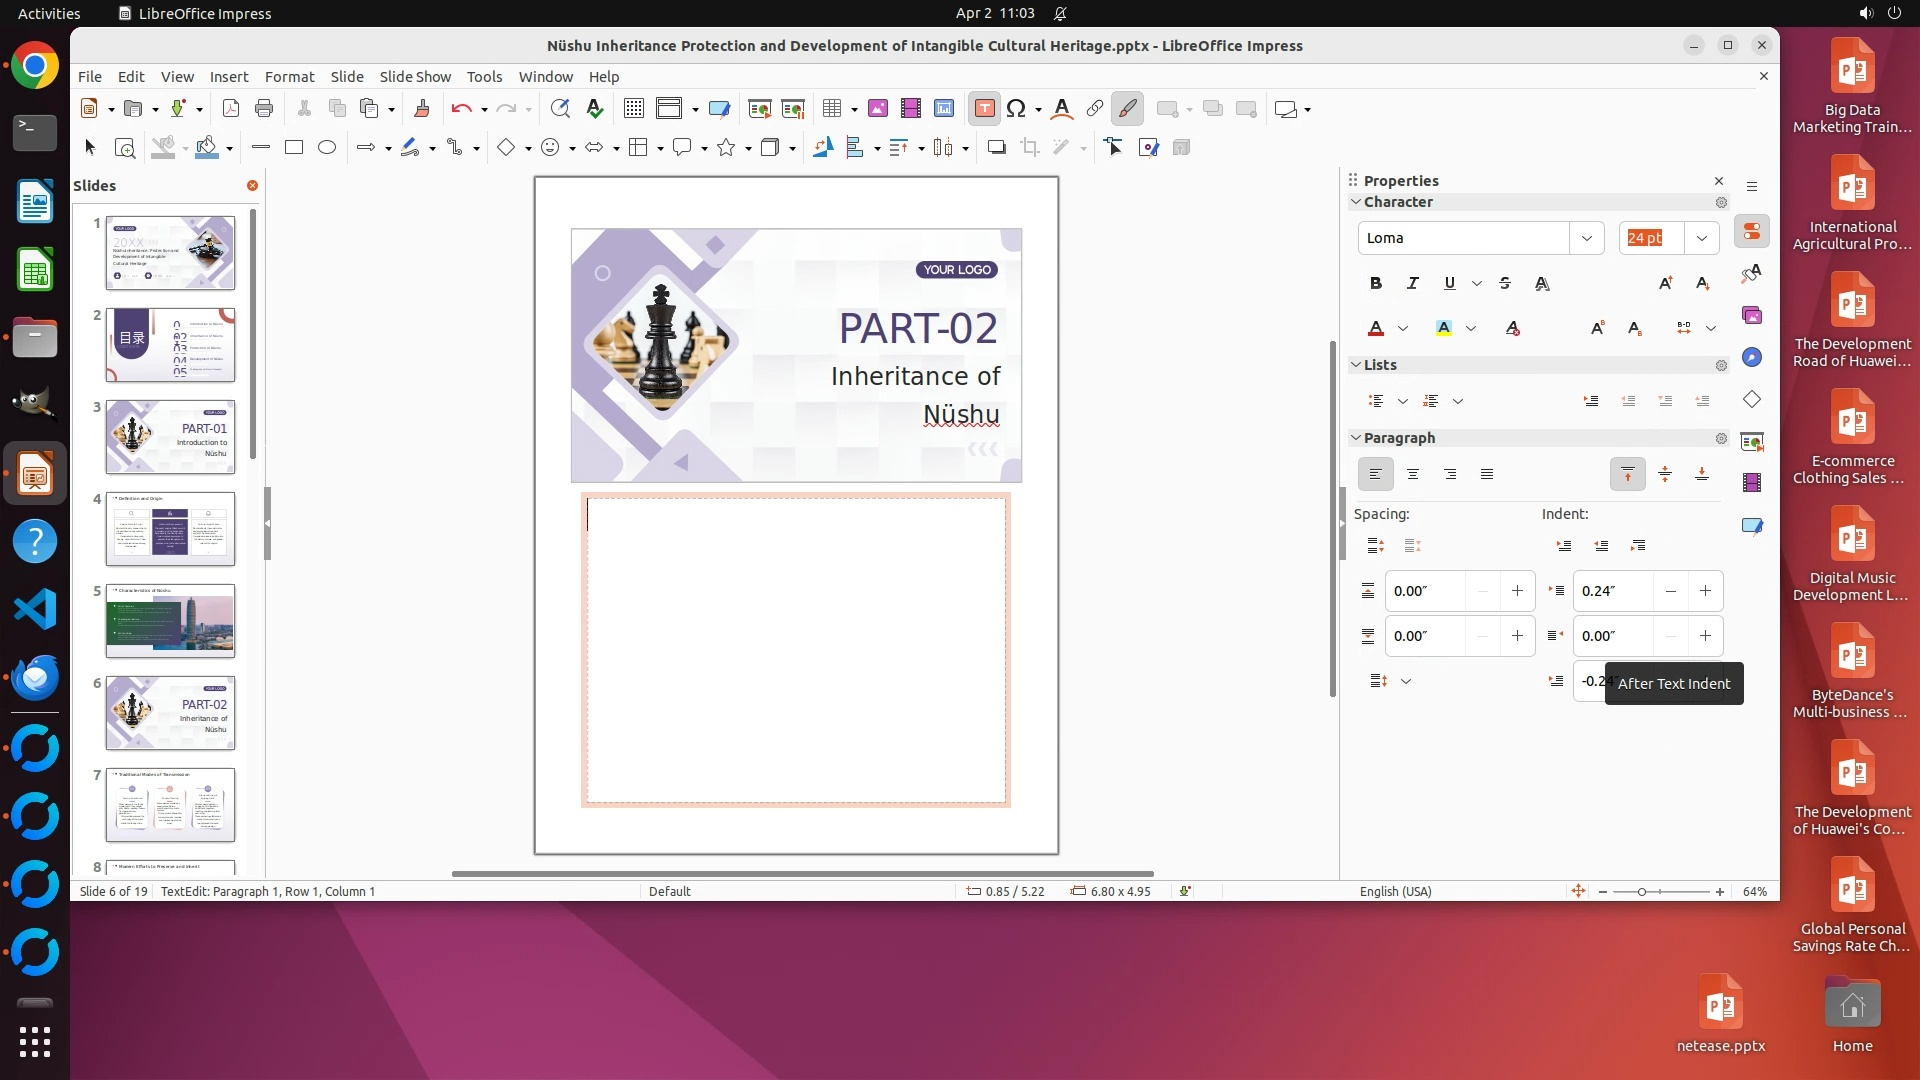Viewport: 1920px width, 1080px height.
Task: Close the Slides panel
Action: pos(252,185)
